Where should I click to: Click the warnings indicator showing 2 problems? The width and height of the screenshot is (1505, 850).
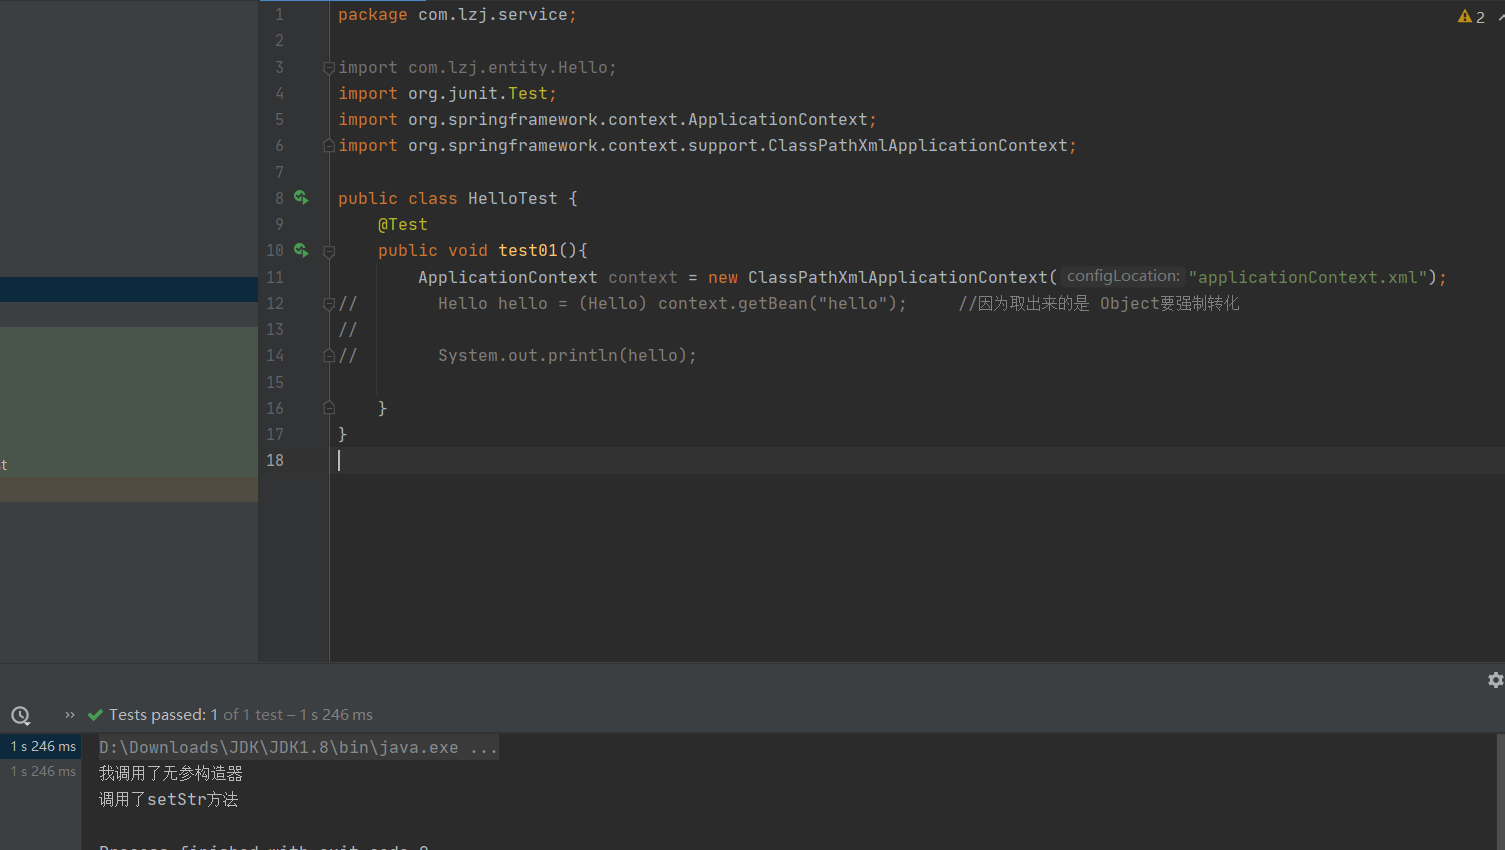pos(1471,16)
